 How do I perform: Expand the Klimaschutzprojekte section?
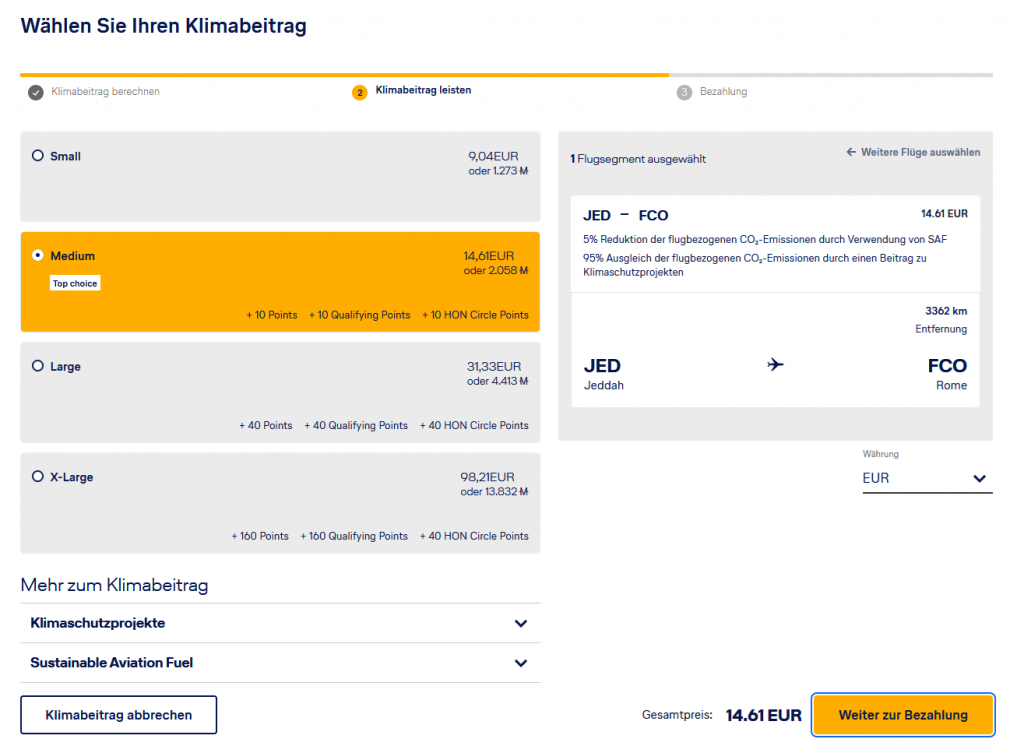[520, 623]
